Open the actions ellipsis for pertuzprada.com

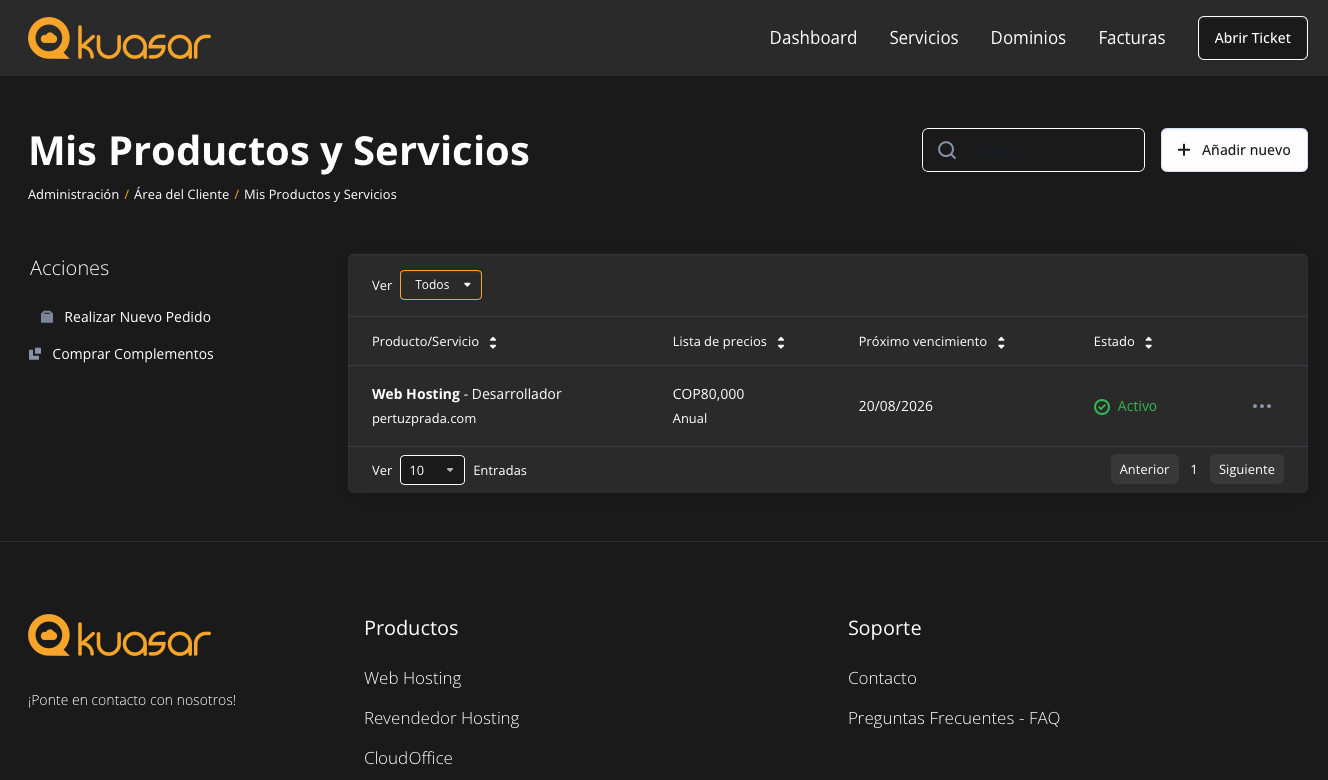[x=1261, y=405]
